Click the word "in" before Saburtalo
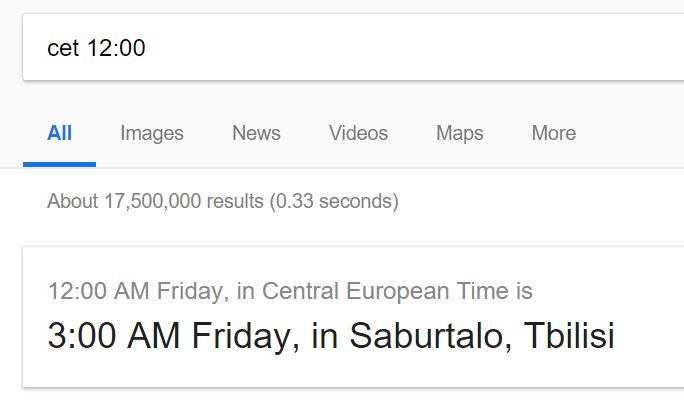This screenshot has height=418, width=684. pos(324,336)
